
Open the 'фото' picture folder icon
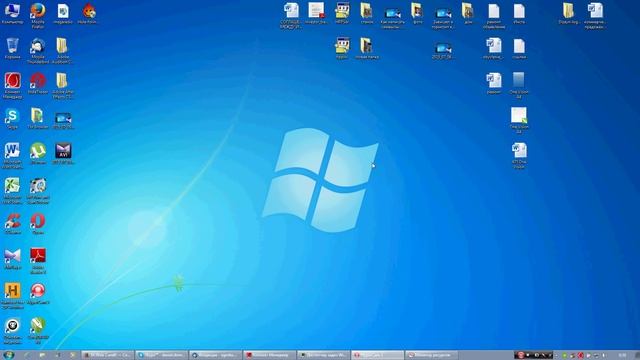tap(417, 11)
